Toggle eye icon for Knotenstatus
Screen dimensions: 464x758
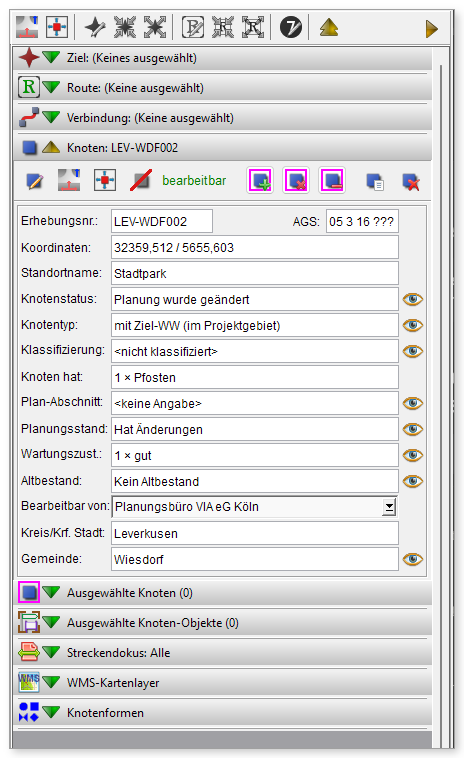[413, 299]
